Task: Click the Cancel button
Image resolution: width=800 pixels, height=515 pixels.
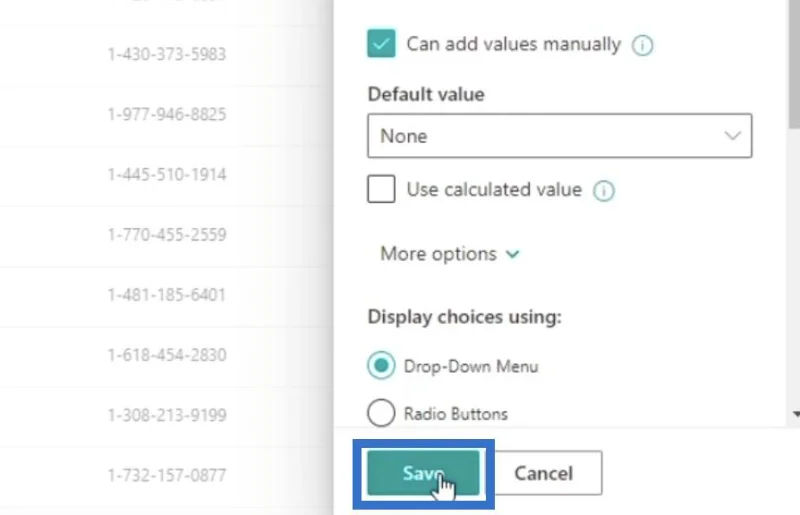Action: (x=544, y=473)
